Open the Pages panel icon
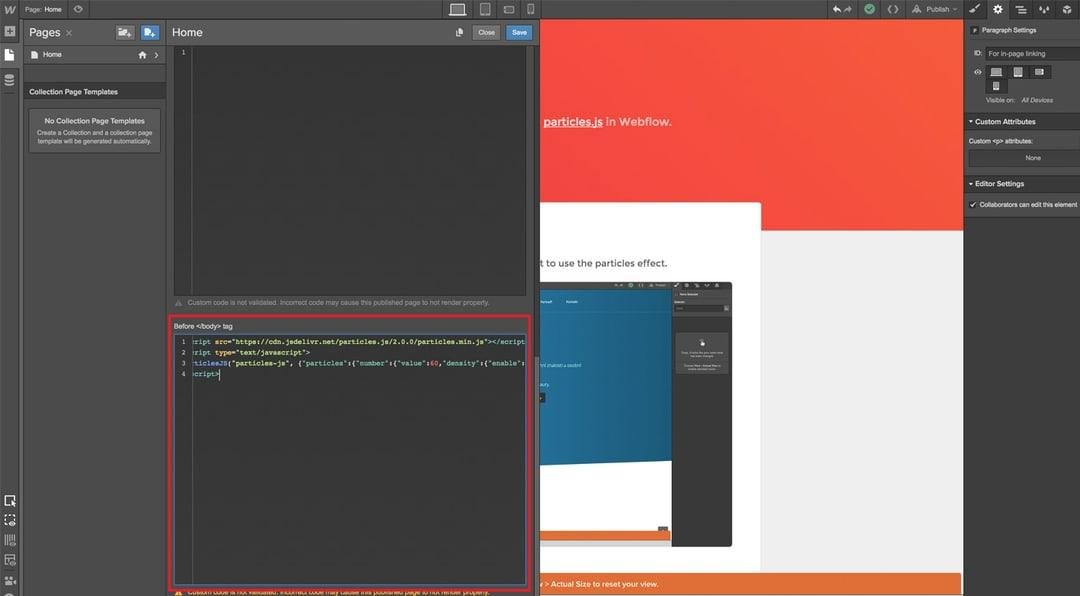Viewport: 1080px width, 596px height. (10, 55)
